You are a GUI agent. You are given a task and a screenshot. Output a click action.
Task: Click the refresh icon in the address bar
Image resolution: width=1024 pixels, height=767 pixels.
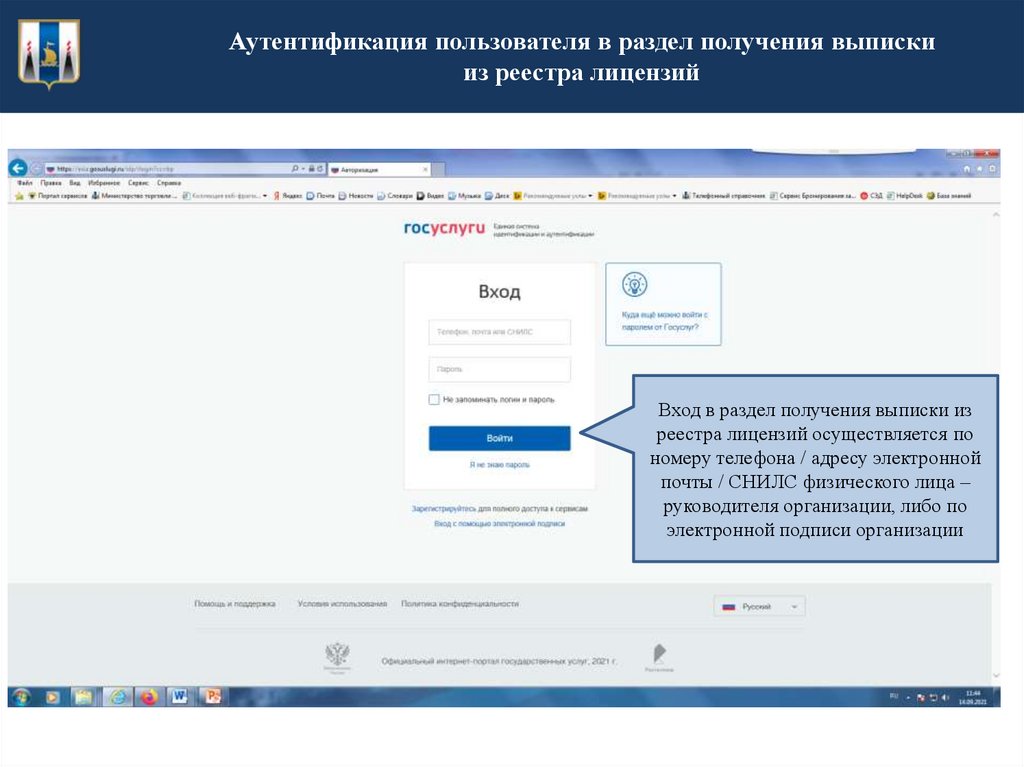[320, 168]
